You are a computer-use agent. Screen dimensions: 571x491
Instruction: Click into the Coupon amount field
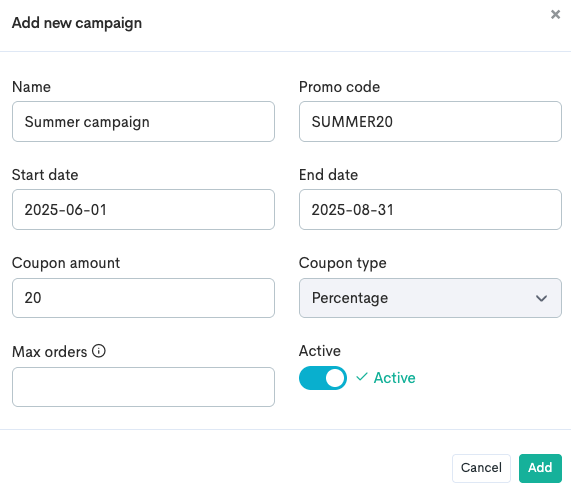coord(143,298)
